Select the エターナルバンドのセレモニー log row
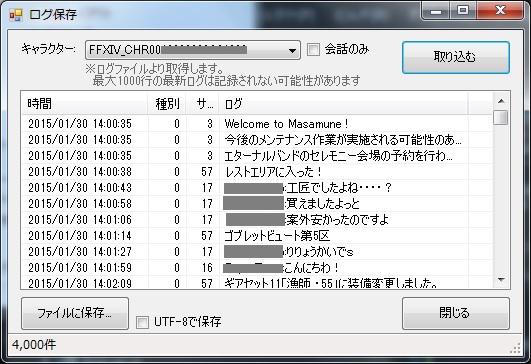The image size is (531, 364). coord(257,156)
